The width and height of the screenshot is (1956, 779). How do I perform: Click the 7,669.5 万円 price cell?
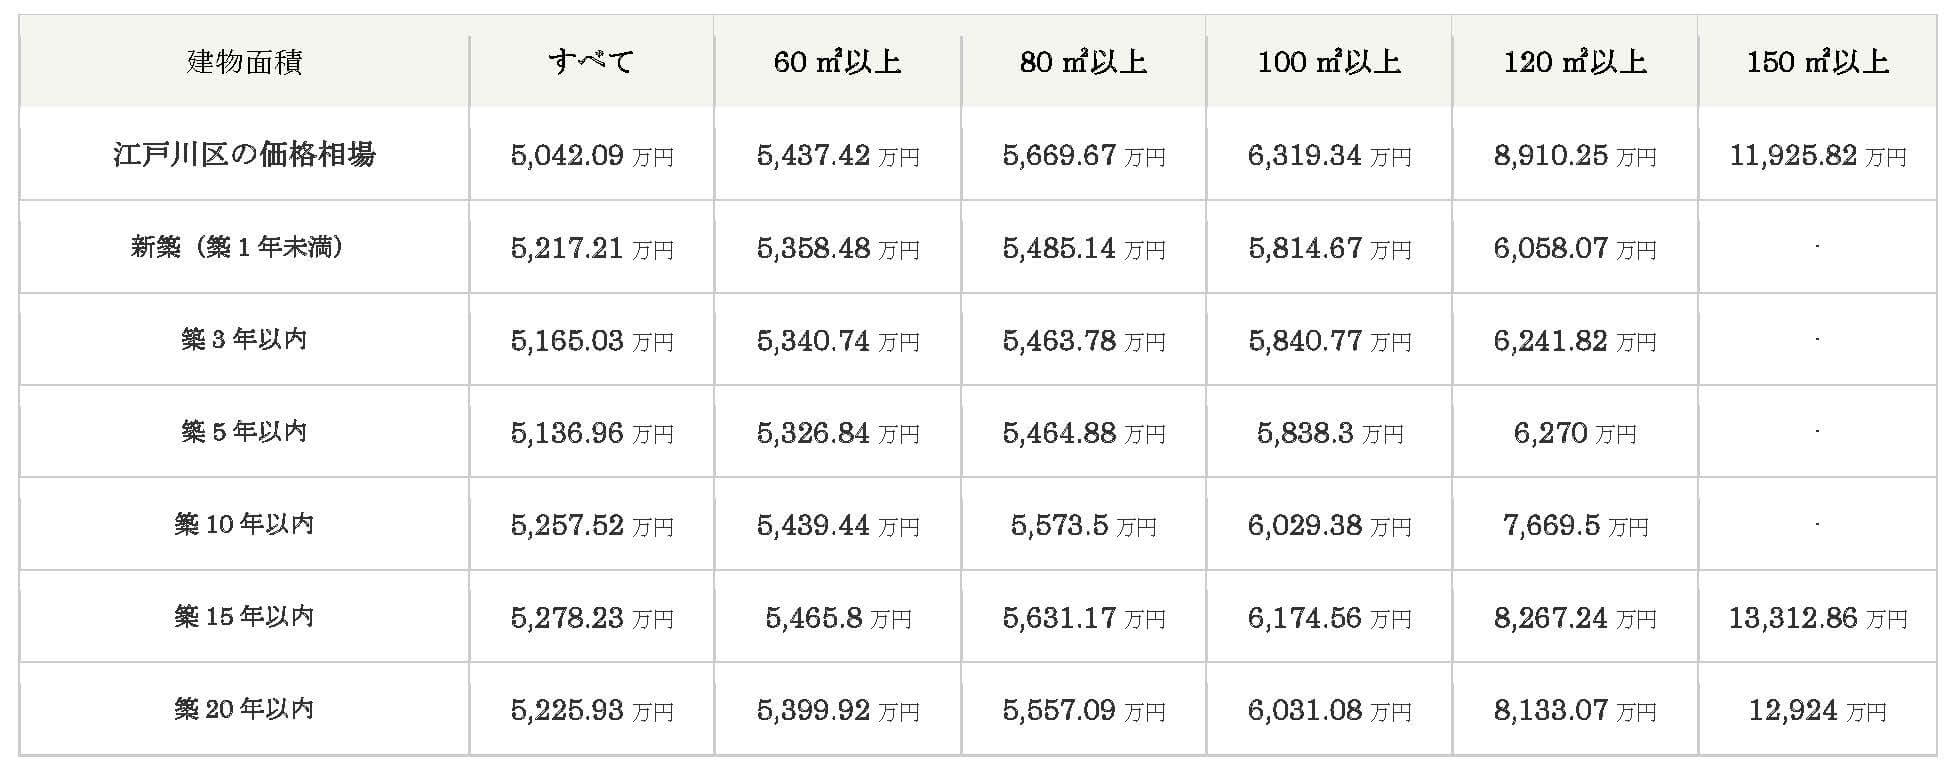pyautogui.click(x=1575, y=524)
